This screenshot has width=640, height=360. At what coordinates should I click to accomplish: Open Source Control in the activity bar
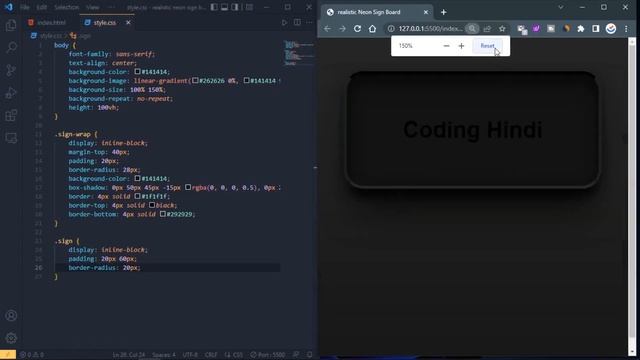[x=11, y=70]
